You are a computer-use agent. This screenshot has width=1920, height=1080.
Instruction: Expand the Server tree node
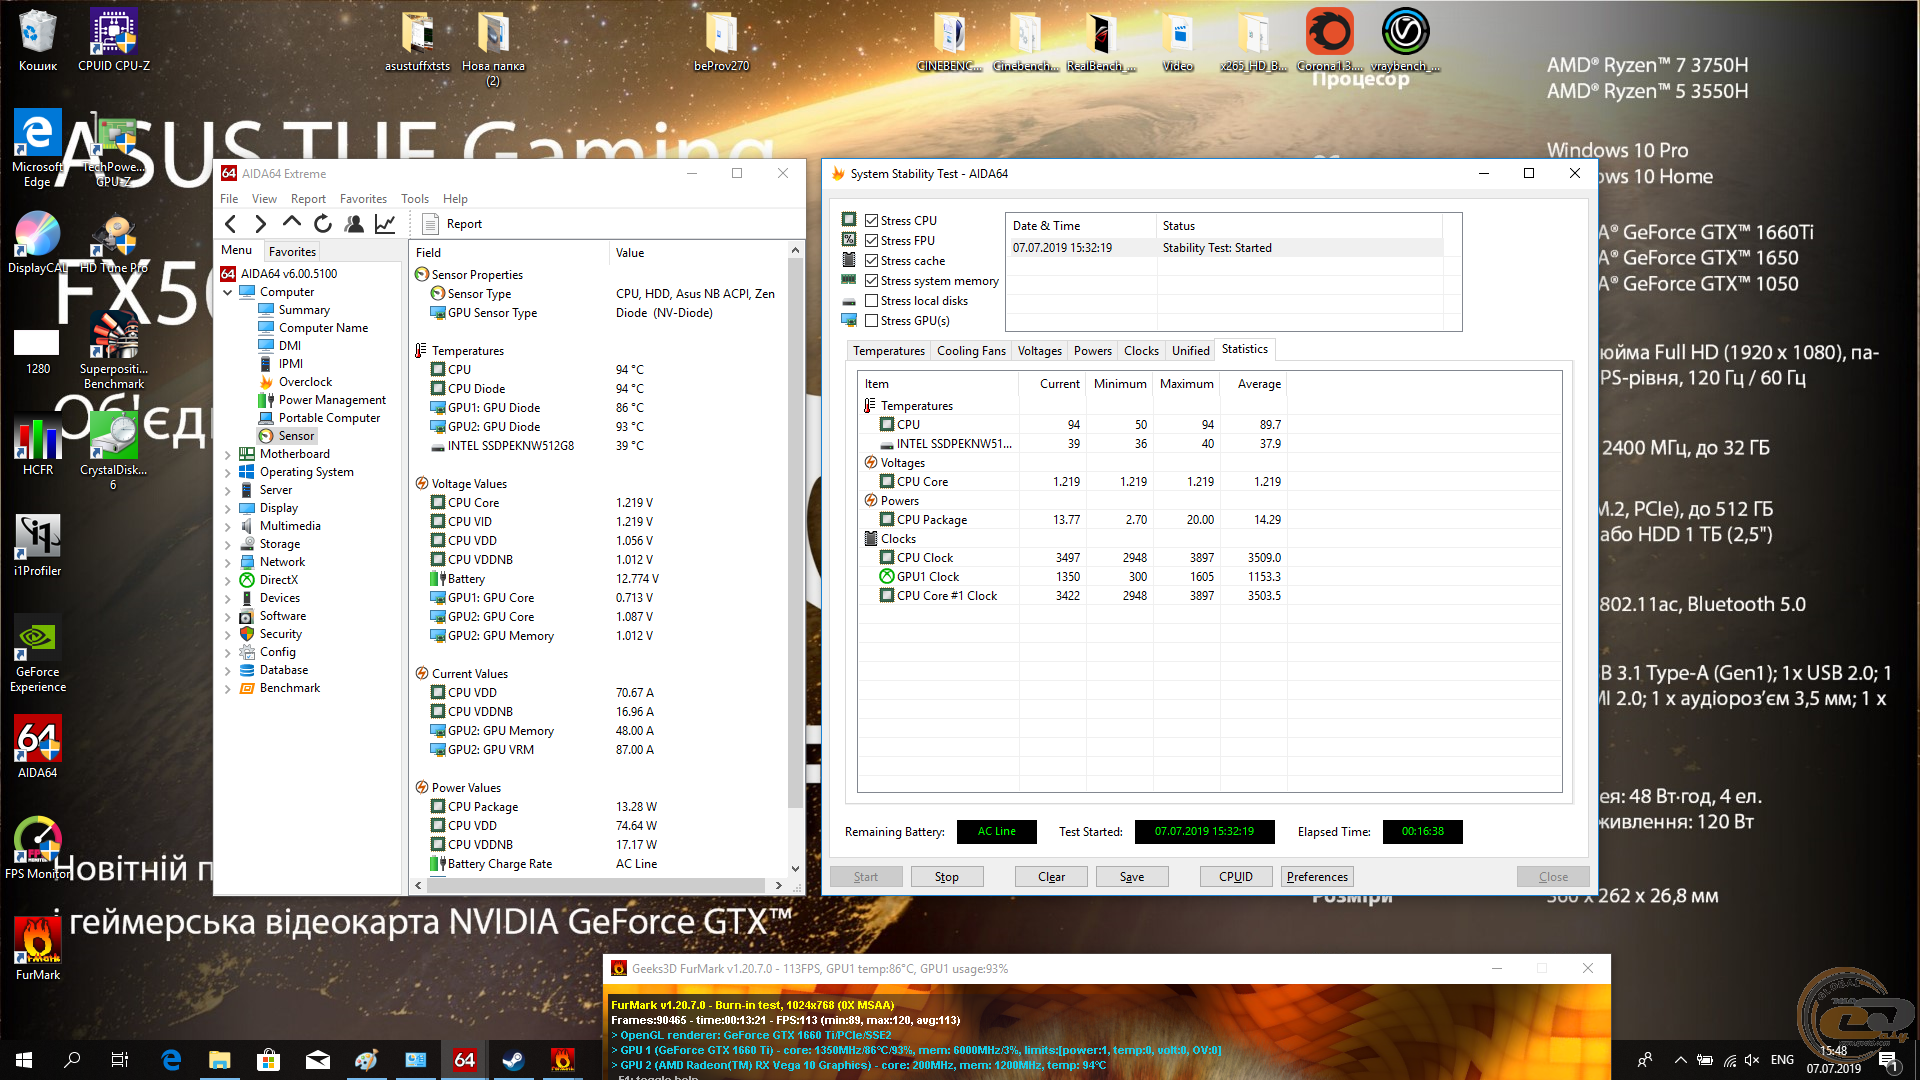pyautogui.click(x=228, y=490)
